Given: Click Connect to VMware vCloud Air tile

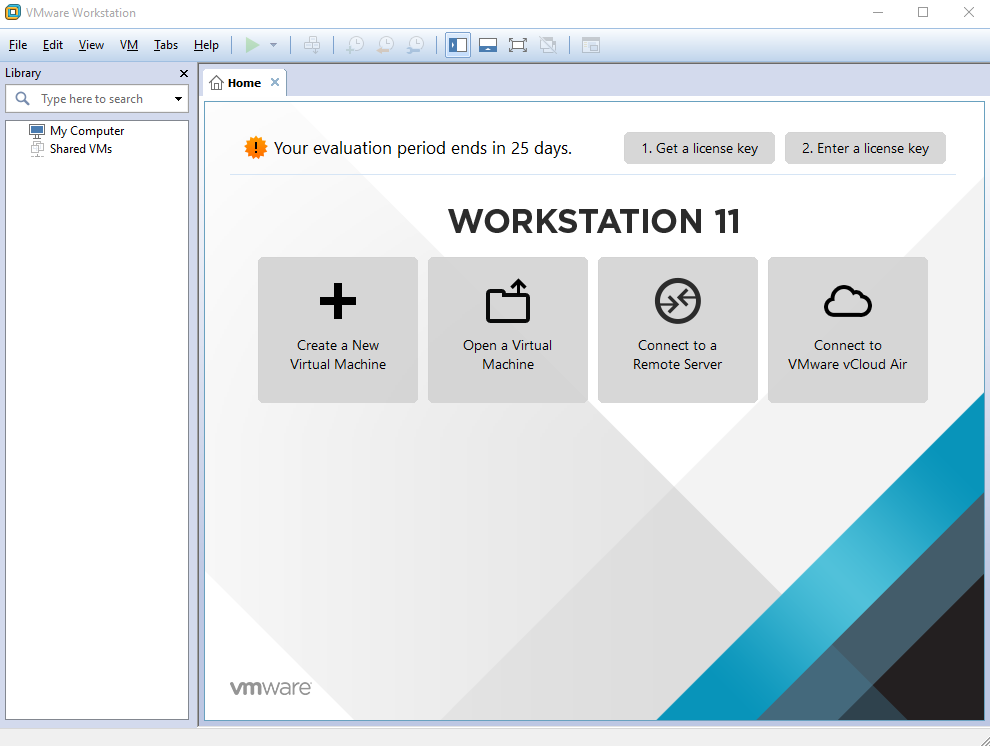Looking at the screenshot, I should pyautogui.click(x=847, y=329).
